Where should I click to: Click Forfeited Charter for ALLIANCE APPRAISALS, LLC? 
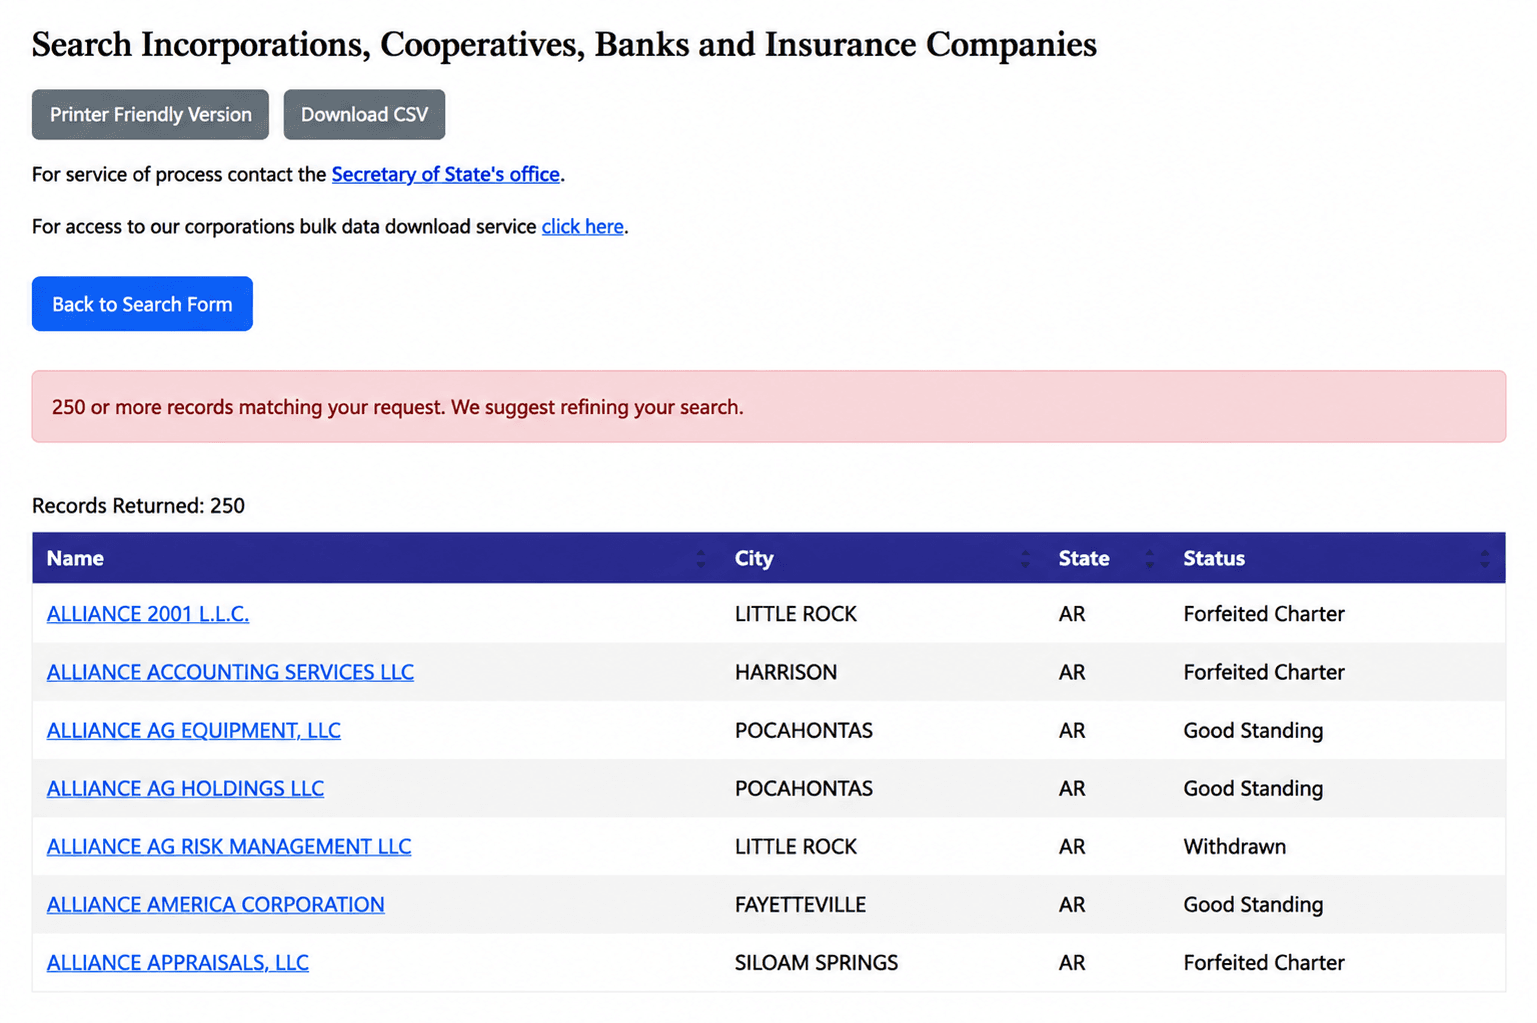pos(1264,962)
